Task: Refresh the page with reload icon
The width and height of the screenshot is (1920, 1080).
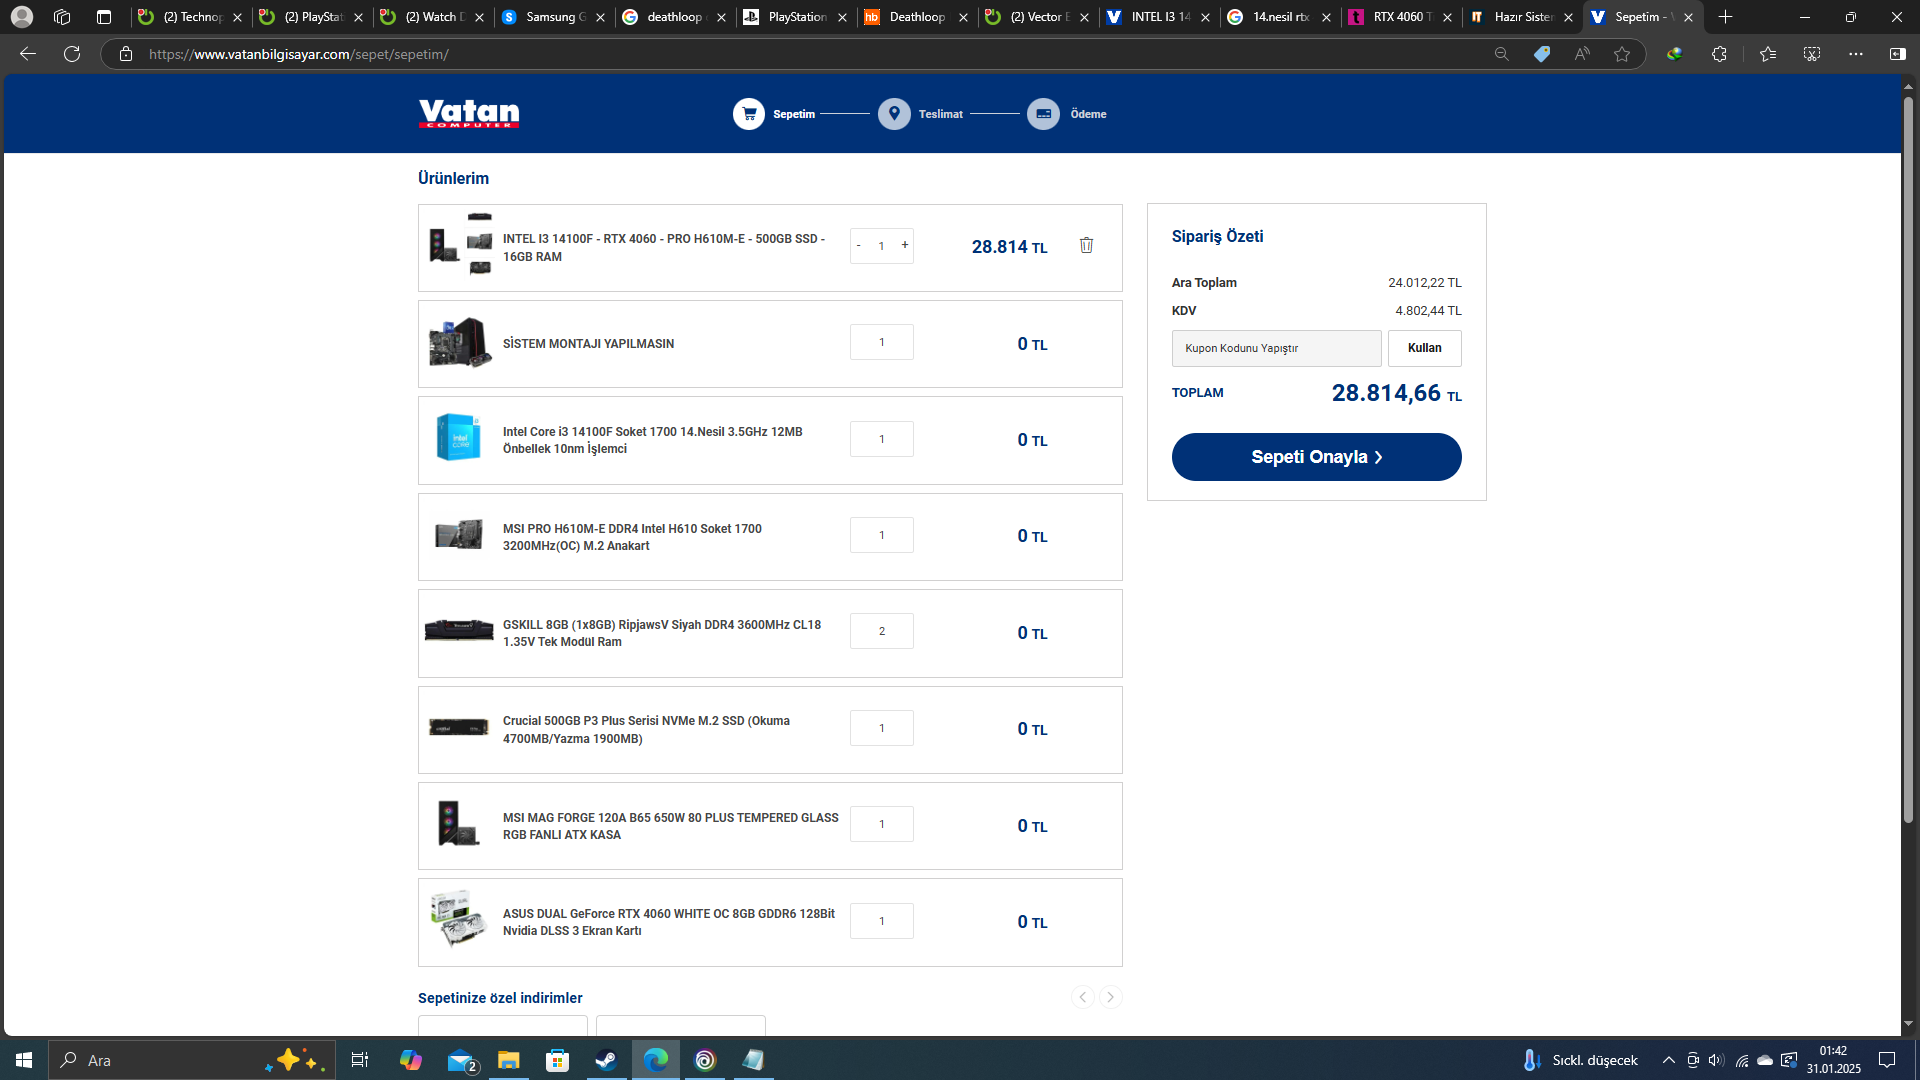Action: coord(72,54)
